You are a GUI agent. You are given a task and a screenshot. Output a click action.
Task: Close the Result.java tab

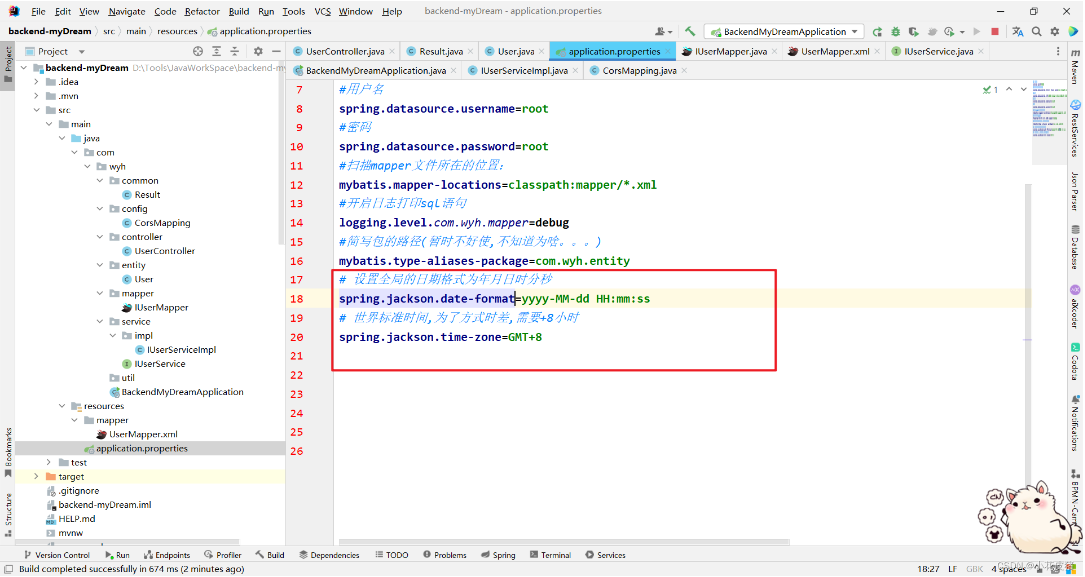pyautogui.click(x=471, y=52)
